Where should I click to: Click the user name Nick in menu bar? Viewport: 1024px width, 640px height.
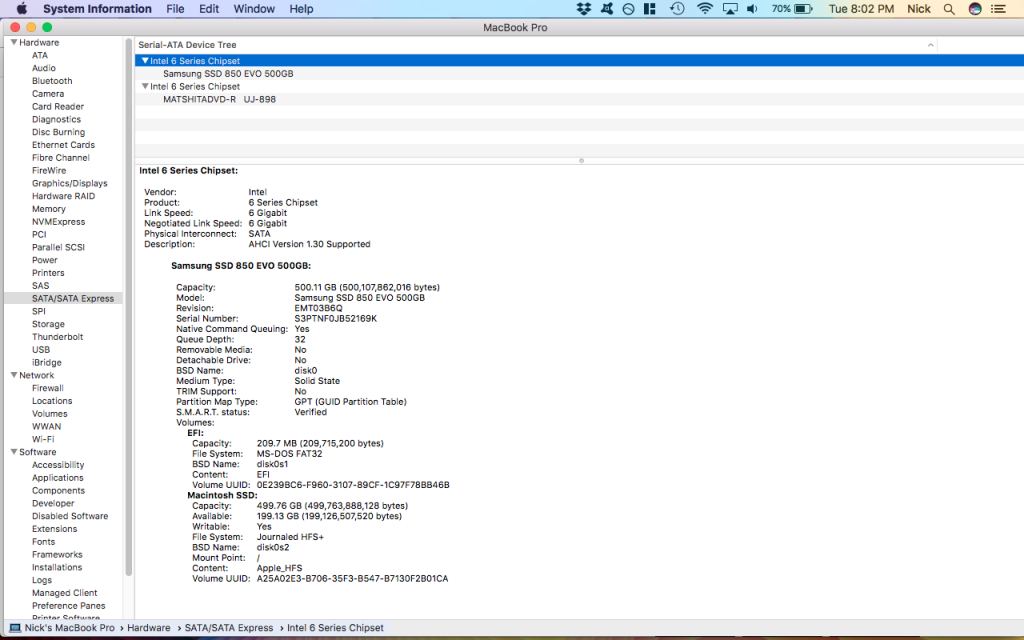click(x=919, y=8)
